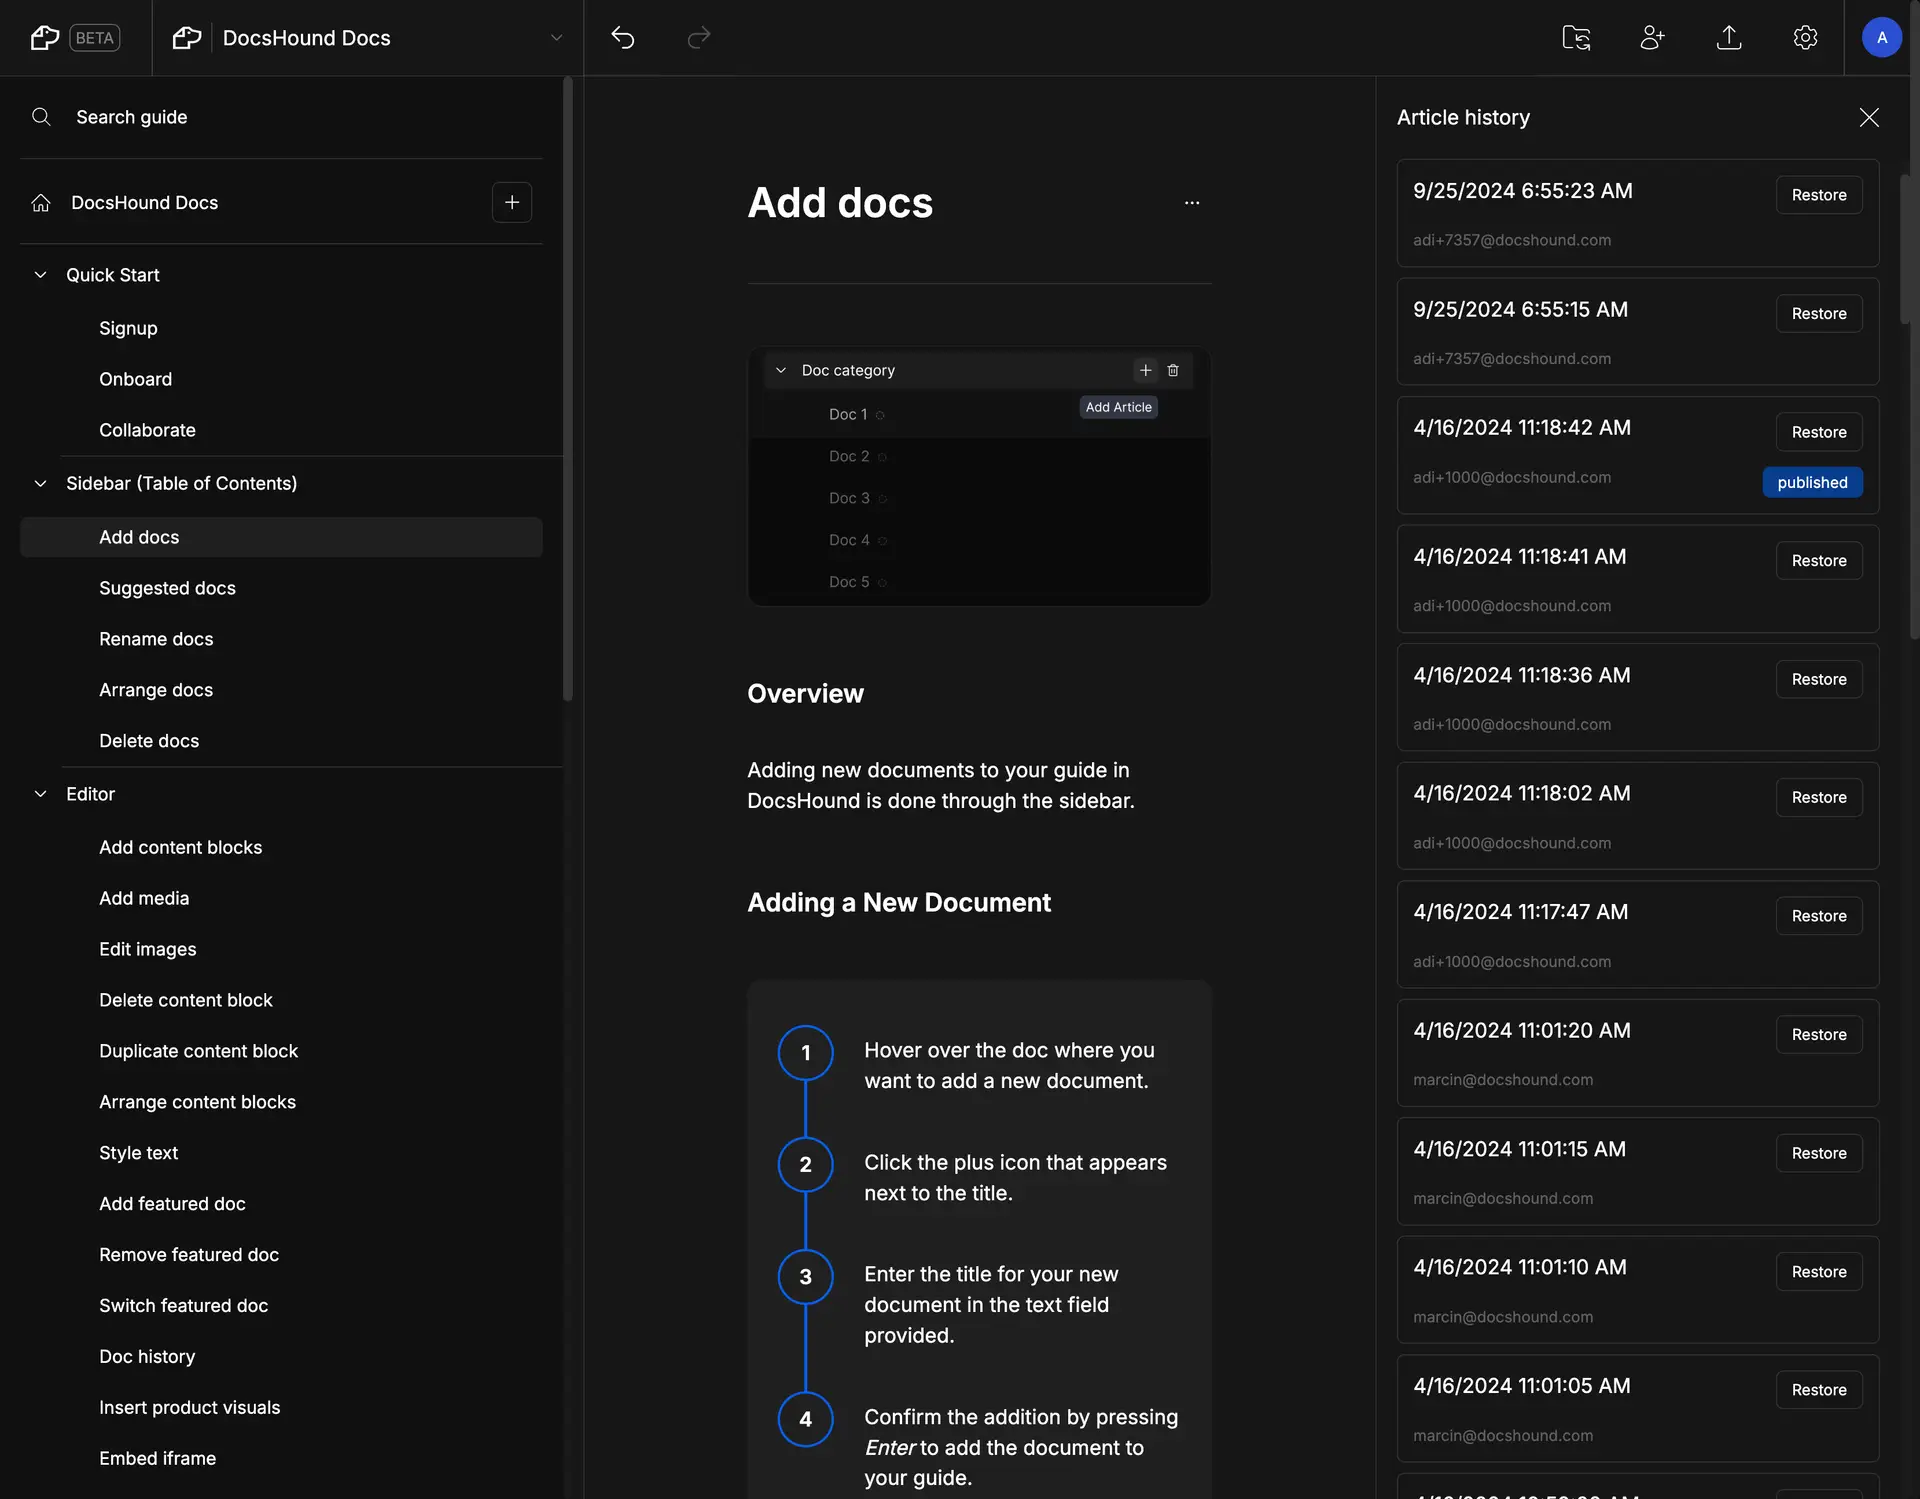Screen dimensions: 1920x1499
Task: Open the folder manager icon in toolbar
Action: point(1576,38)
